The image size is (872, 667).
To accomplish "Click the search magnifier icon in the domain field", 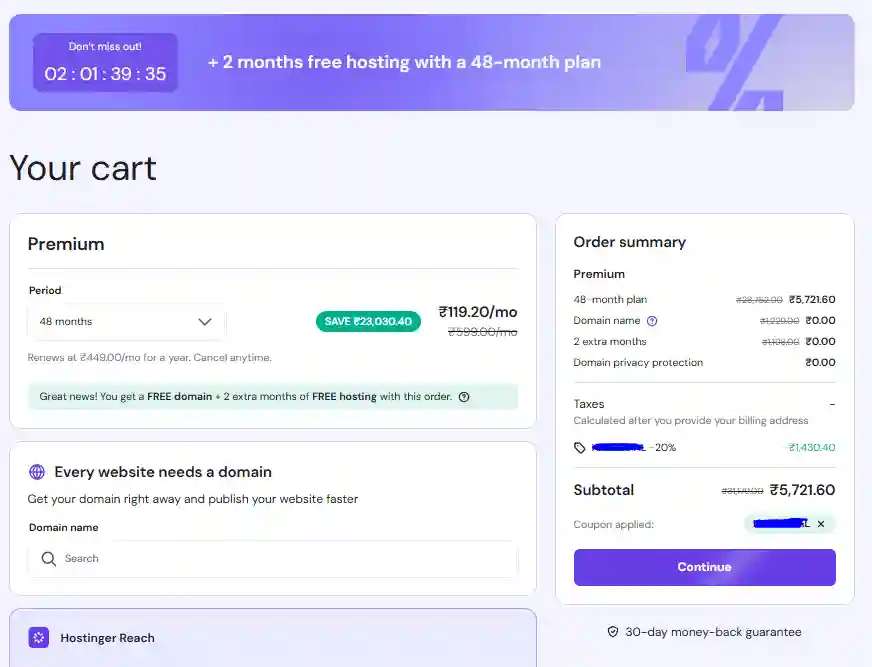I will click(48, 559).
